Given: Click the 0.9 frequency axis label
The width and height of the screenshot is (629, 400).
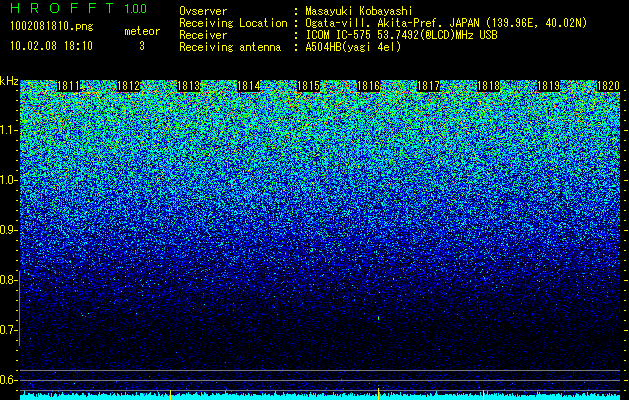Looking at the screenshot, I should pos(8,230).
